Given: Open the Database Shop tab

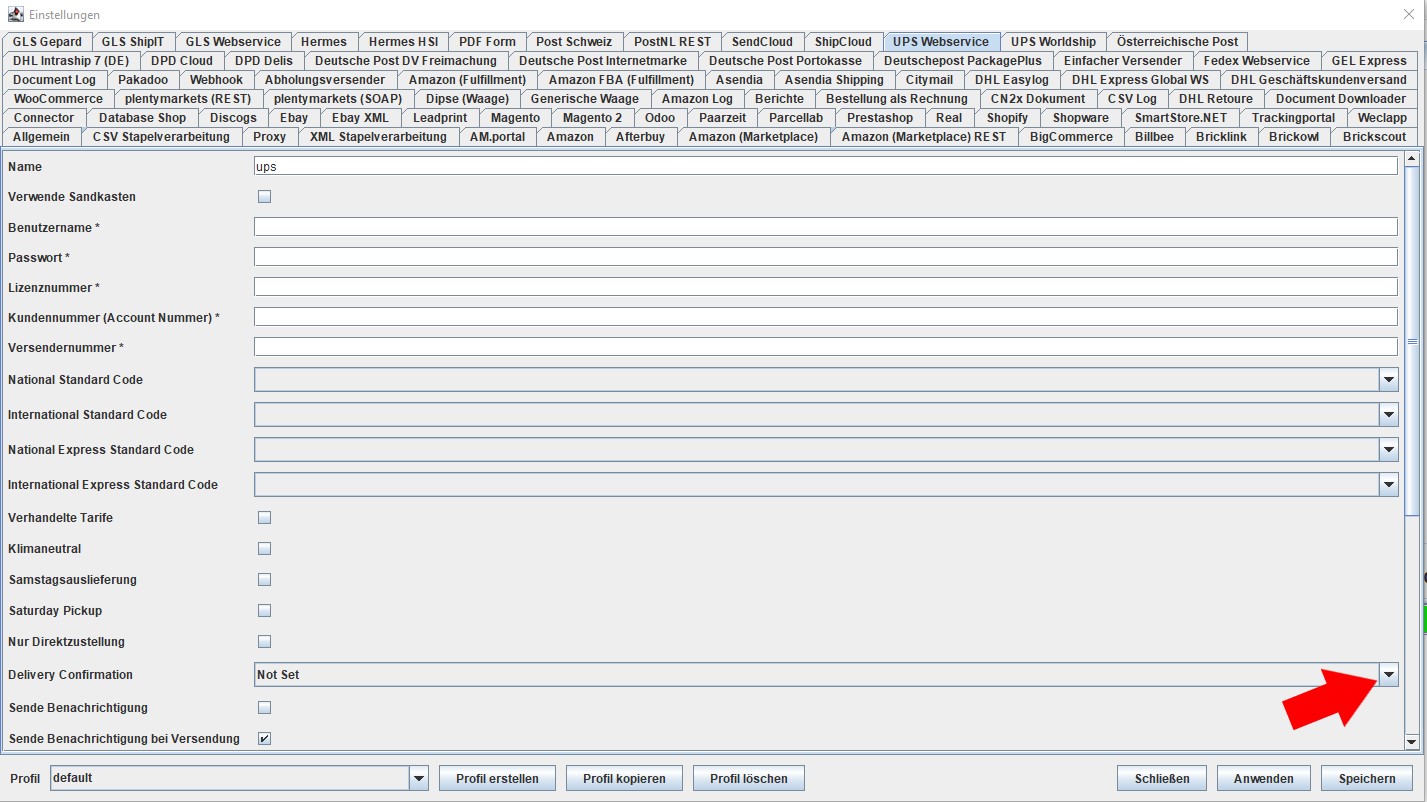Looking at the screenshot, I should click(142, 118).
